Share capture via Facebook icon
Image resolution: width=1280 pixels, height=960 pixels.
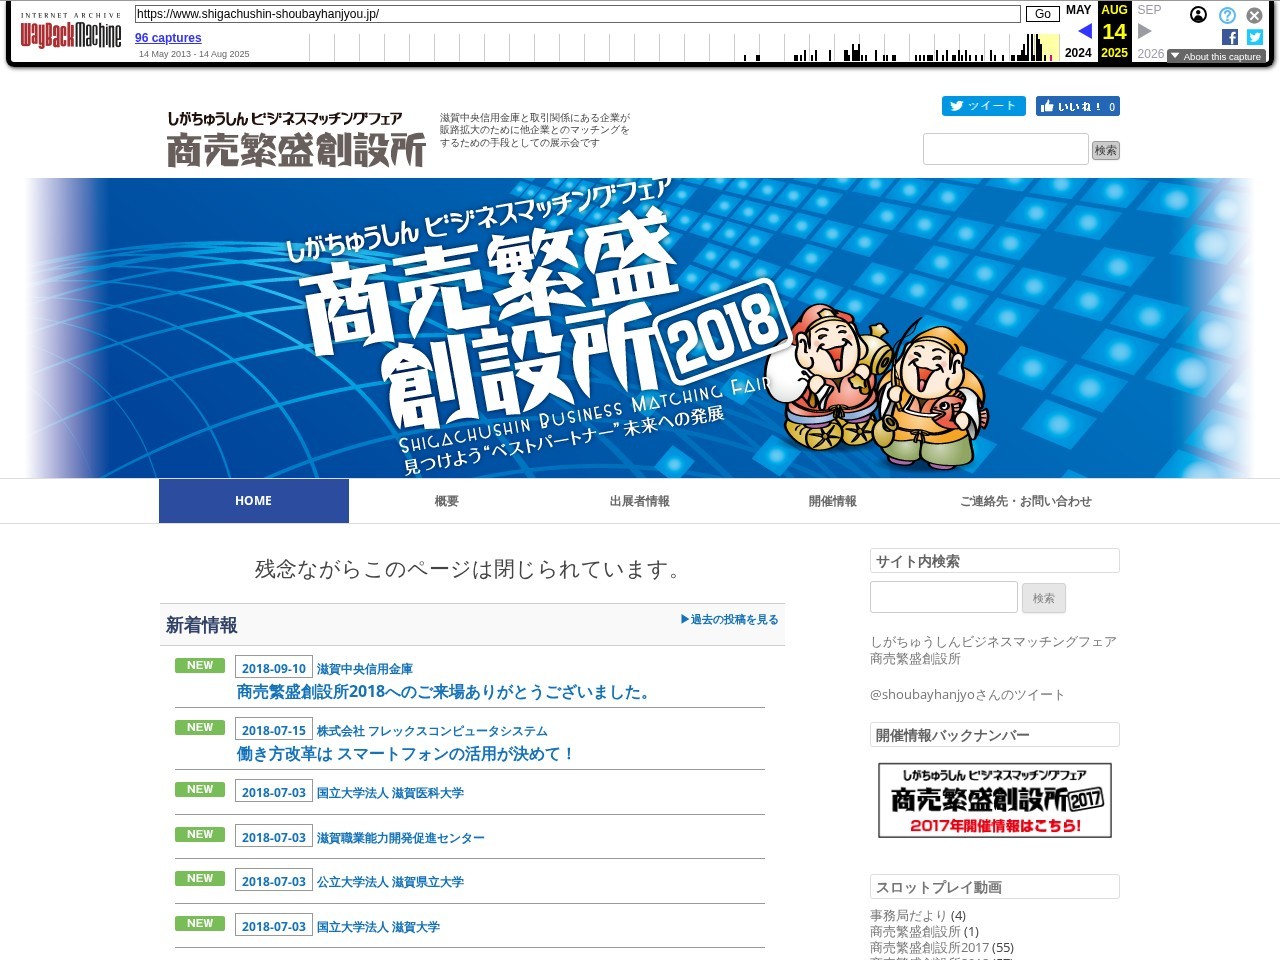[1230, 37]
